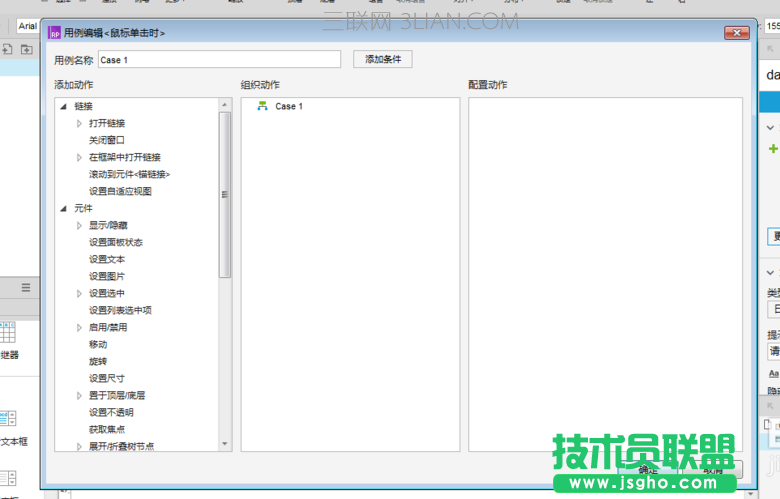Click inside the 用例名称 input field
Screen dimensions: 780x499
coord(219,59)
